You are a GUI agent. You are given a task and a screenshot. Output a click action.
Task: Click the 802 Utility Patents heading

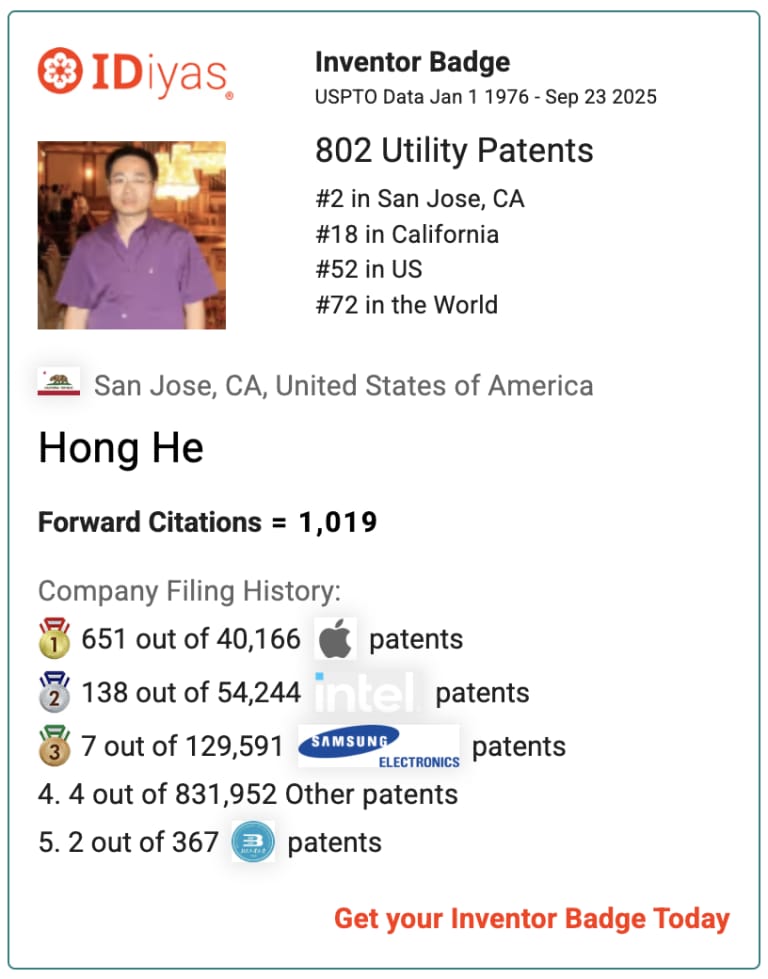tap(454, 151)
